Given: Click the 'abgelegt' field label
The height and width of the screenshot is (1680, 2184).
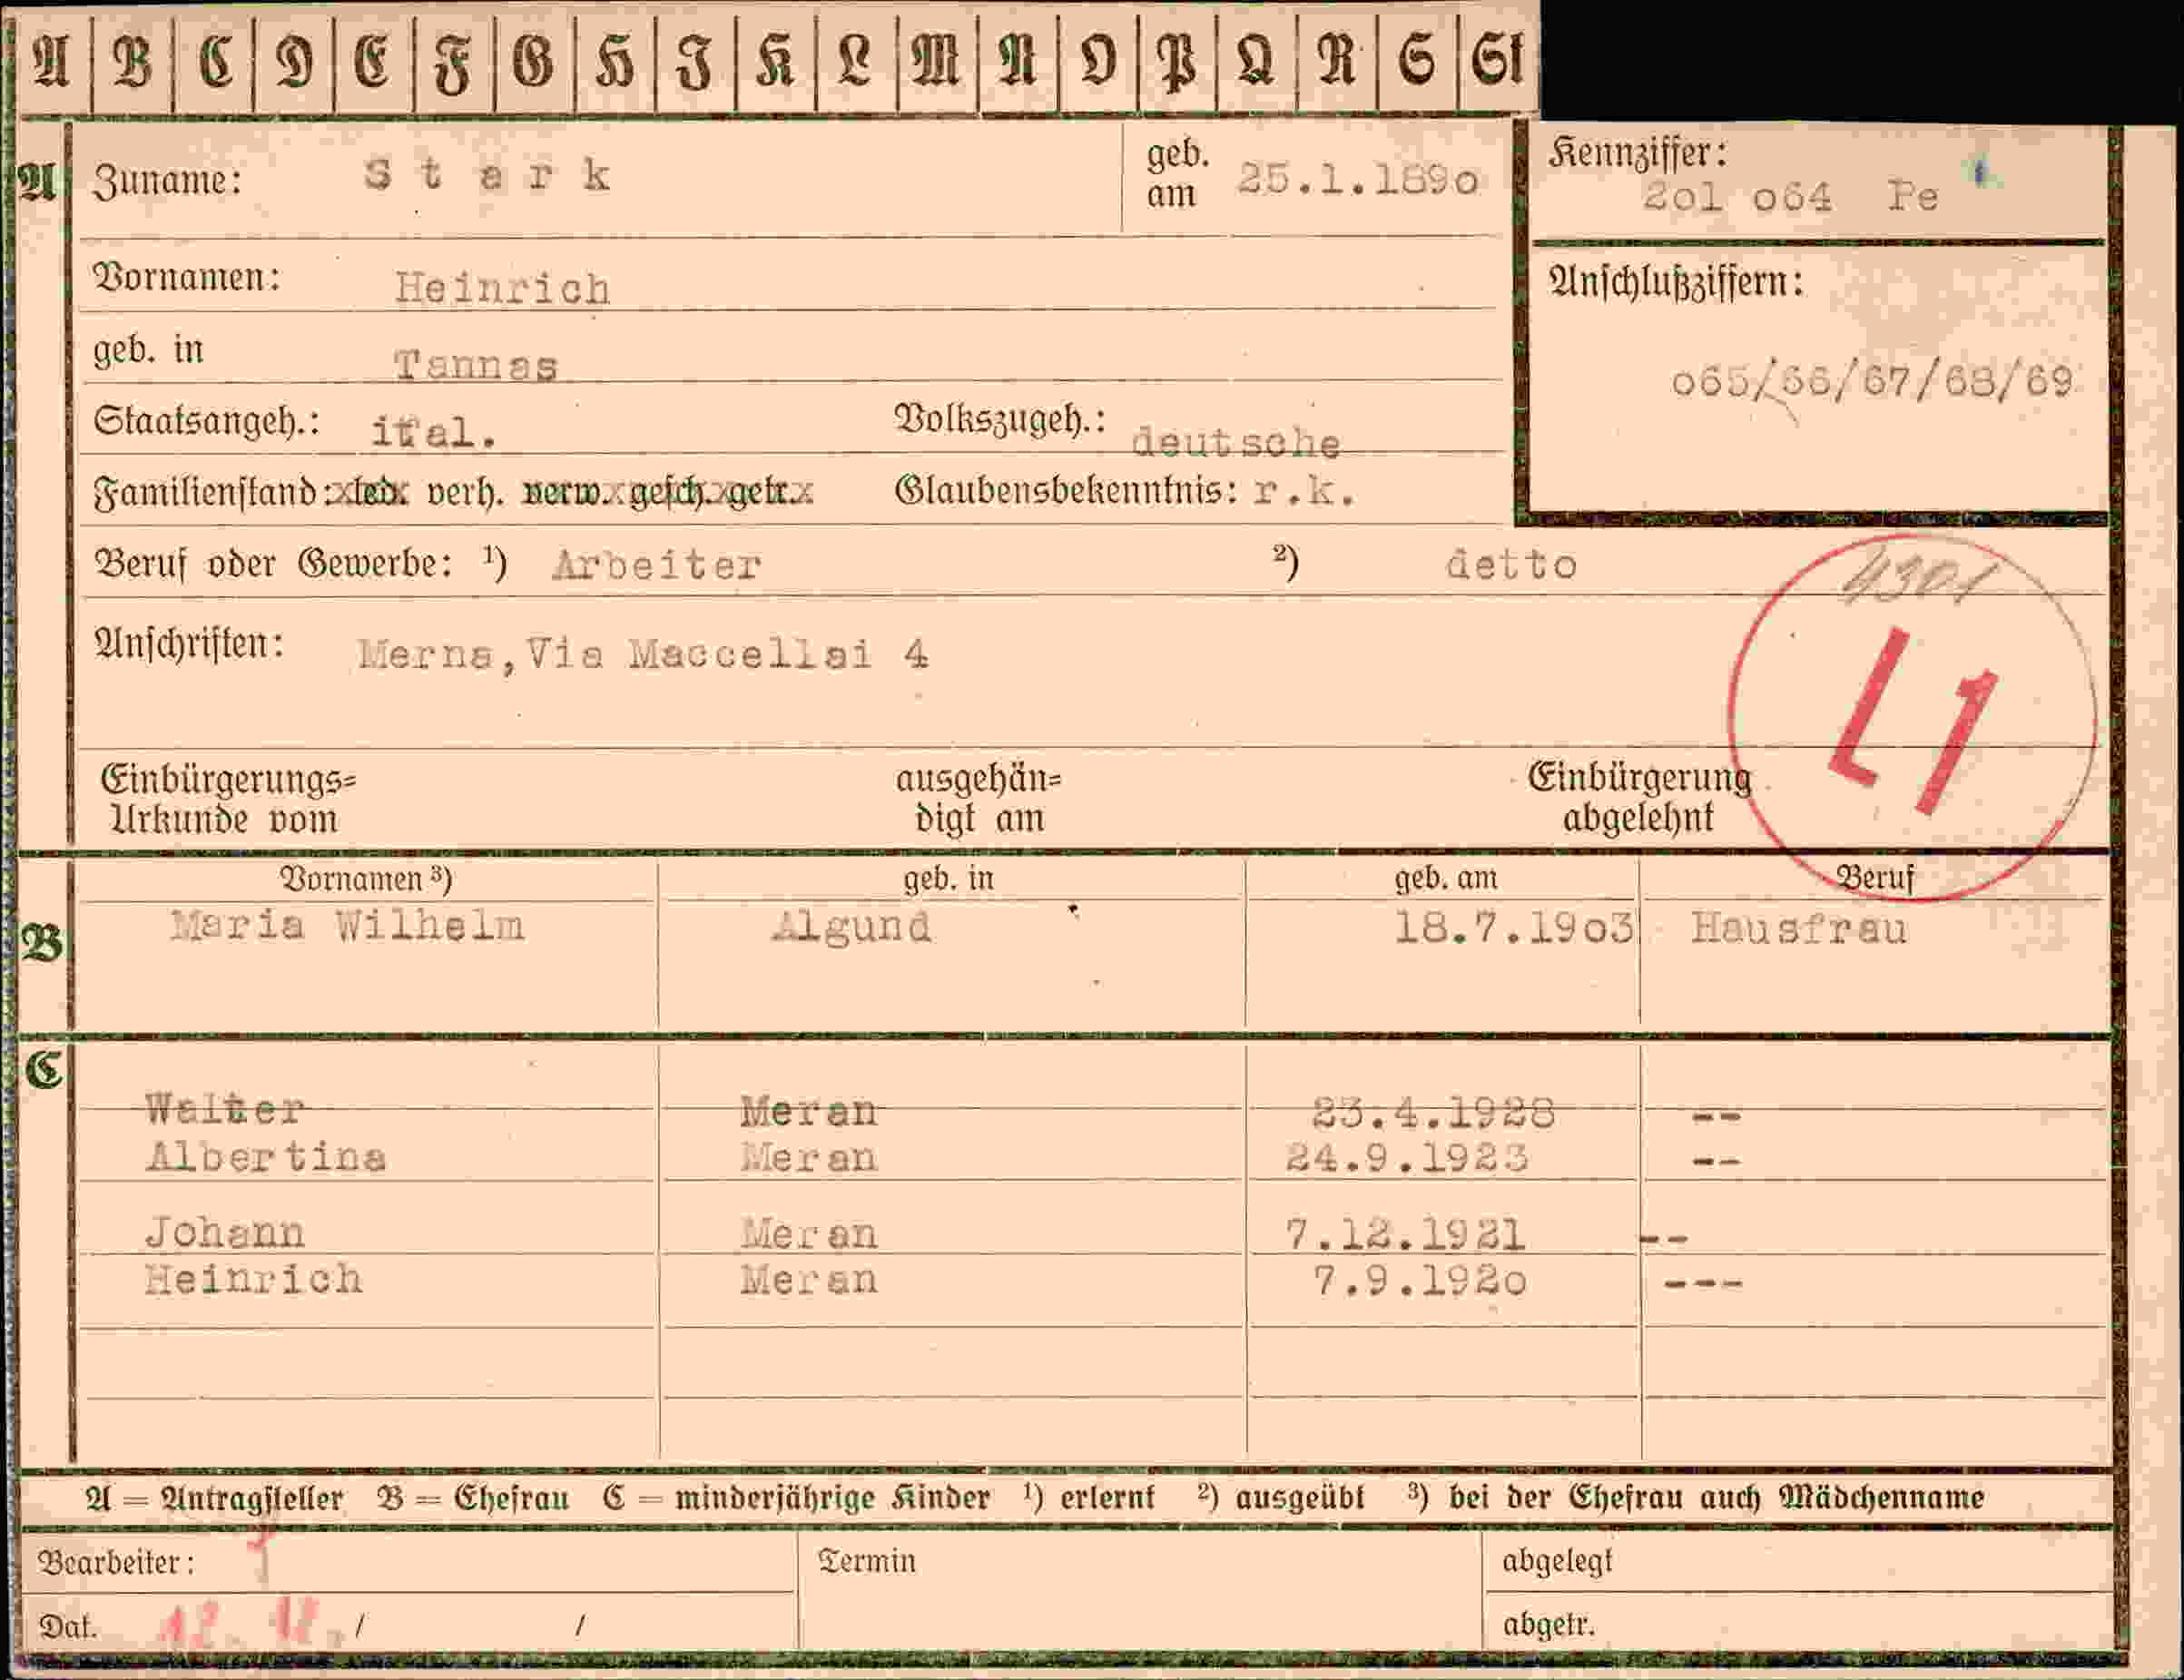Looking at the screenshot, I should tap(1557, 1561).
